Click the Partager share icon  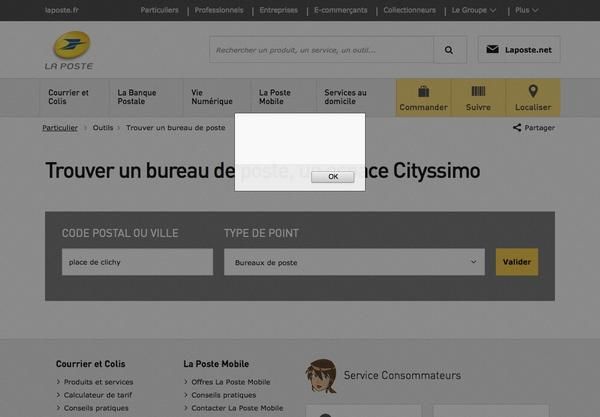pos(517,128)
